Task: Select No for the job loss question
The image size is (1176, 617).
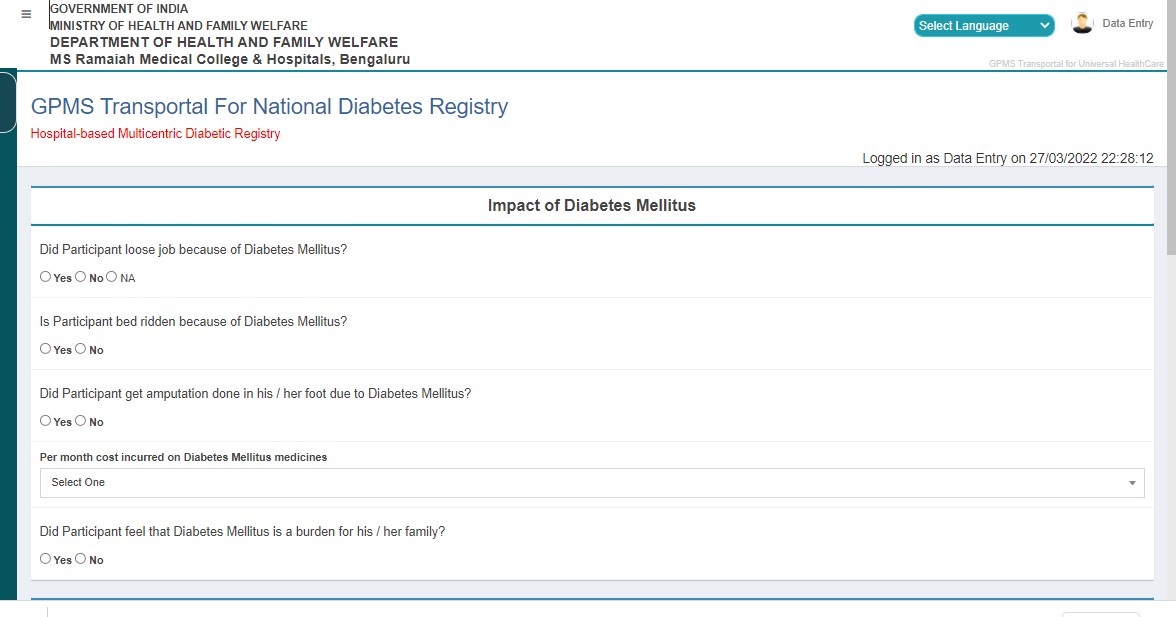Action: pos(81,276)
